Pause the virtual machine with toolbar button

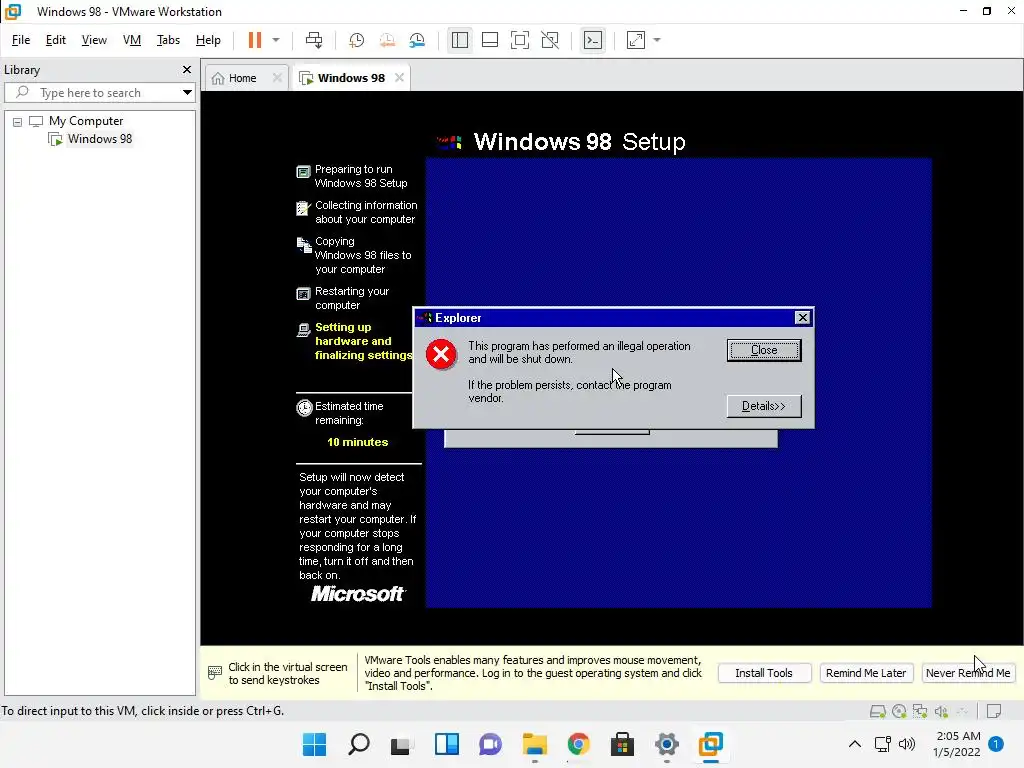(255, 40)
